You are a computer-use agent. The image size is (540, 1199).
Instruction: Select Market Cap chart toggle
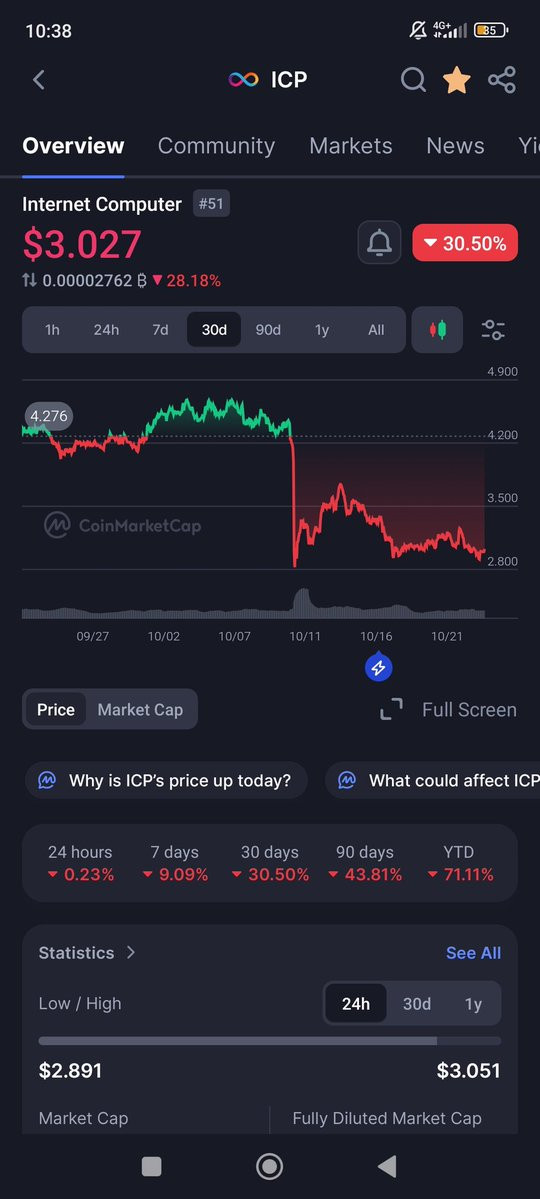coord(141,710)
